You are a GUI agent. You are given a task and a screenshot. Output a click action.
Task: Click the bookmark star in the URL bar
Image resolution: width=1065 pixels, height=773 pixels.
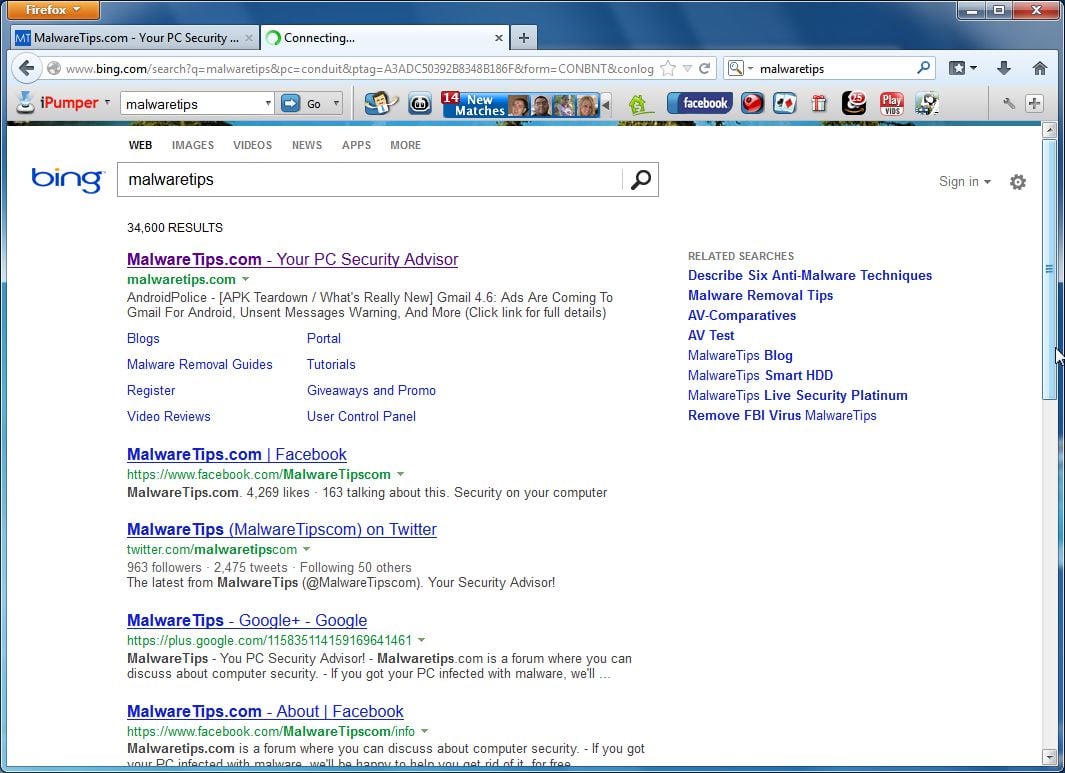pyautogui.click(x=668, y=68)
